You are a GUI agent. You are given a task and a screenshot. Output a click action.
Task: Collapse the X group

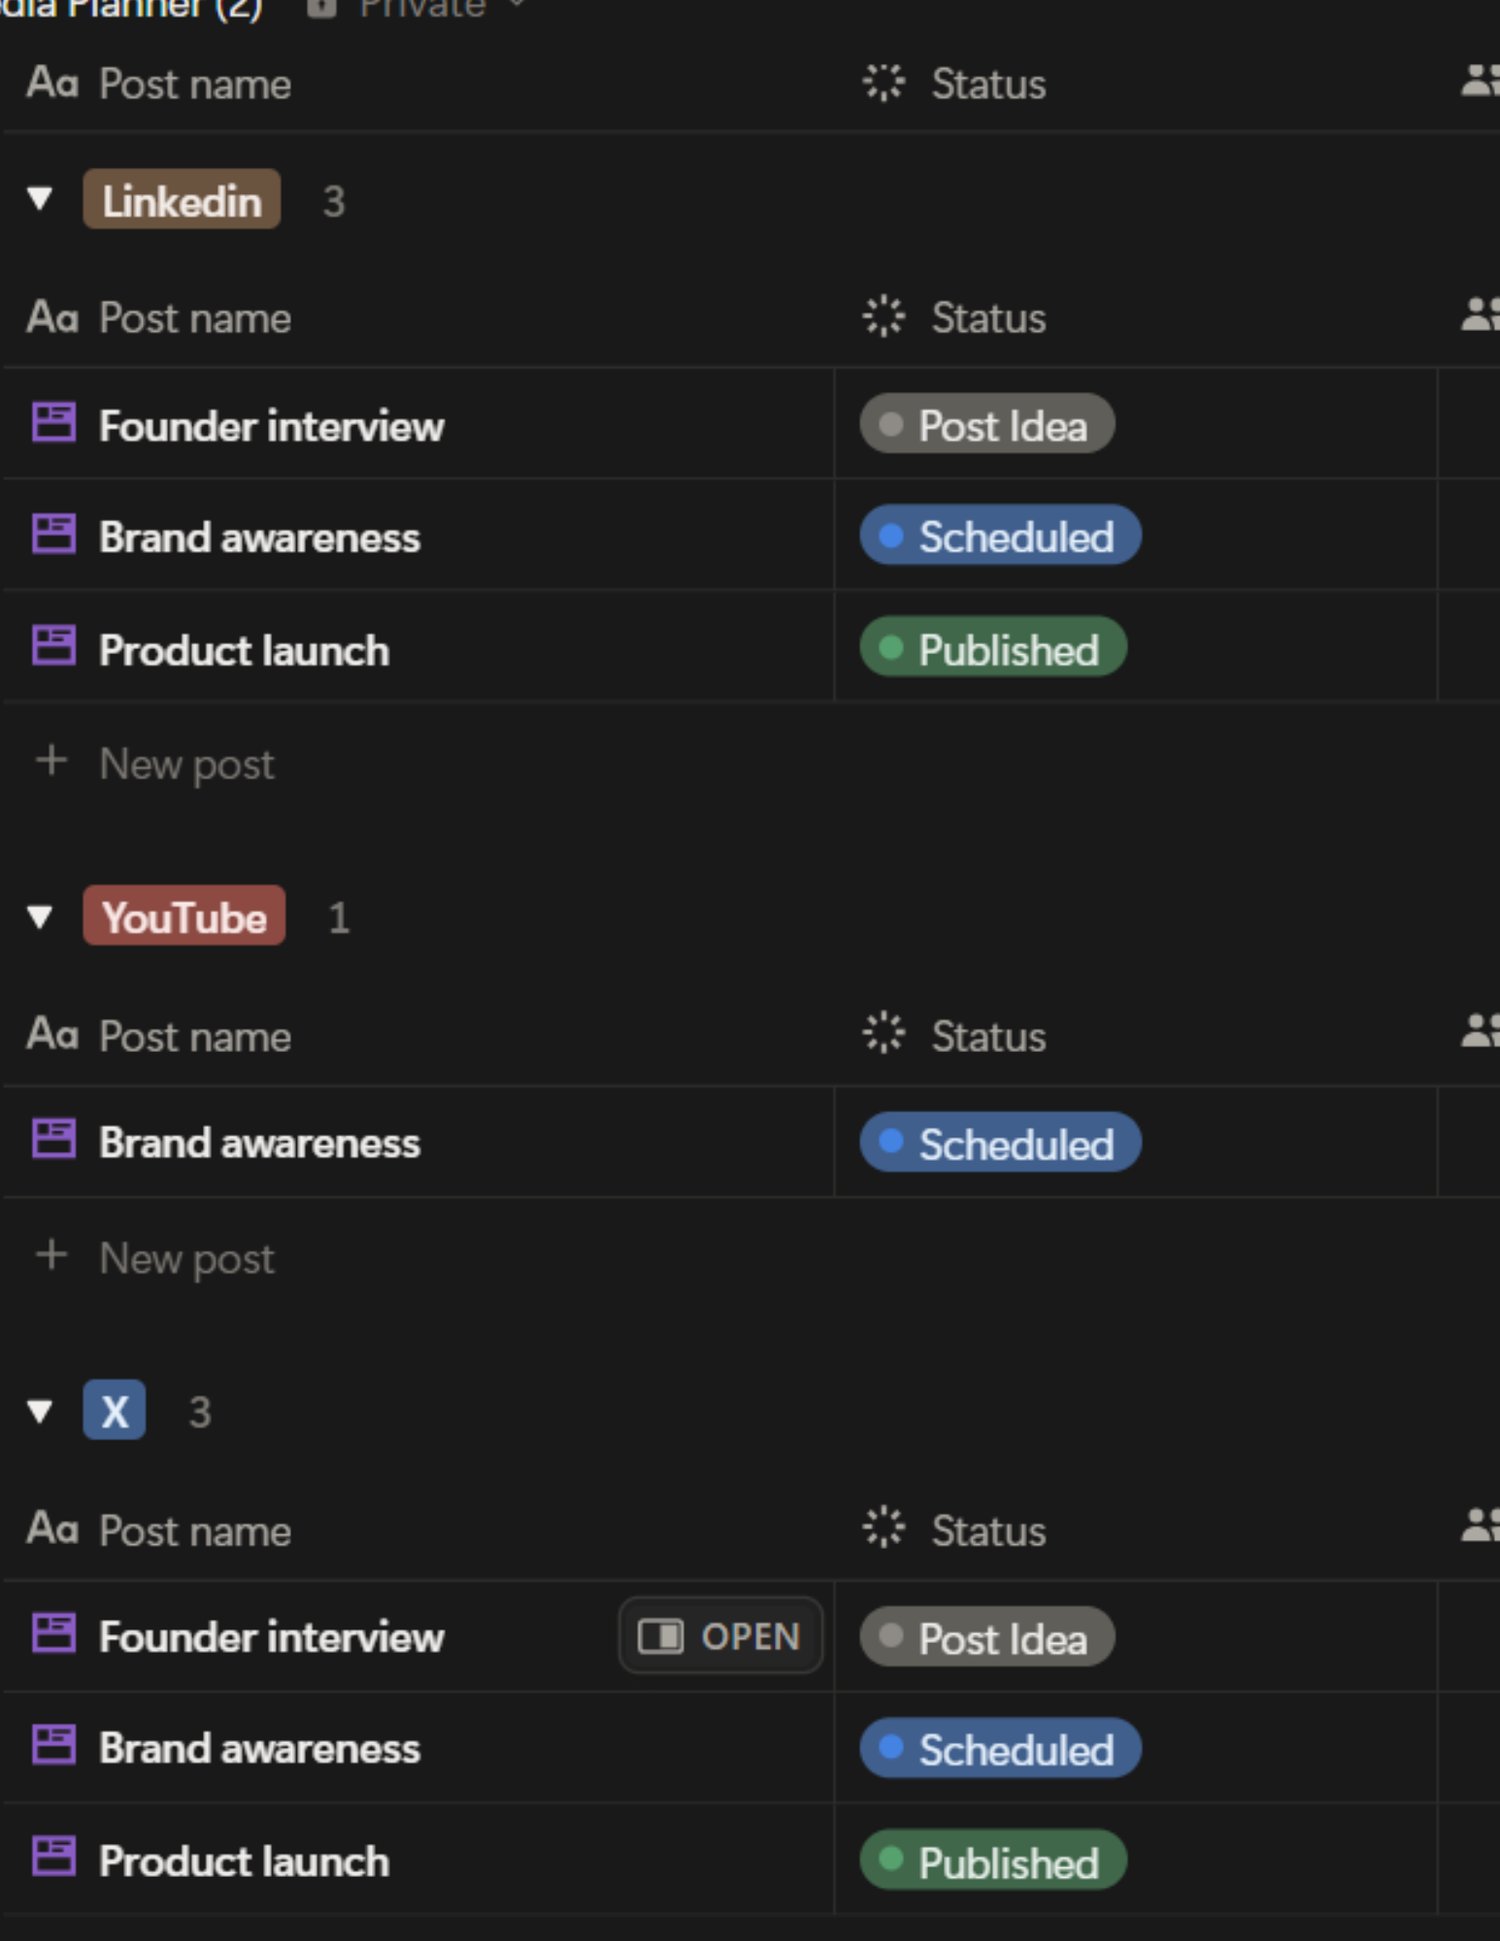40,1411
